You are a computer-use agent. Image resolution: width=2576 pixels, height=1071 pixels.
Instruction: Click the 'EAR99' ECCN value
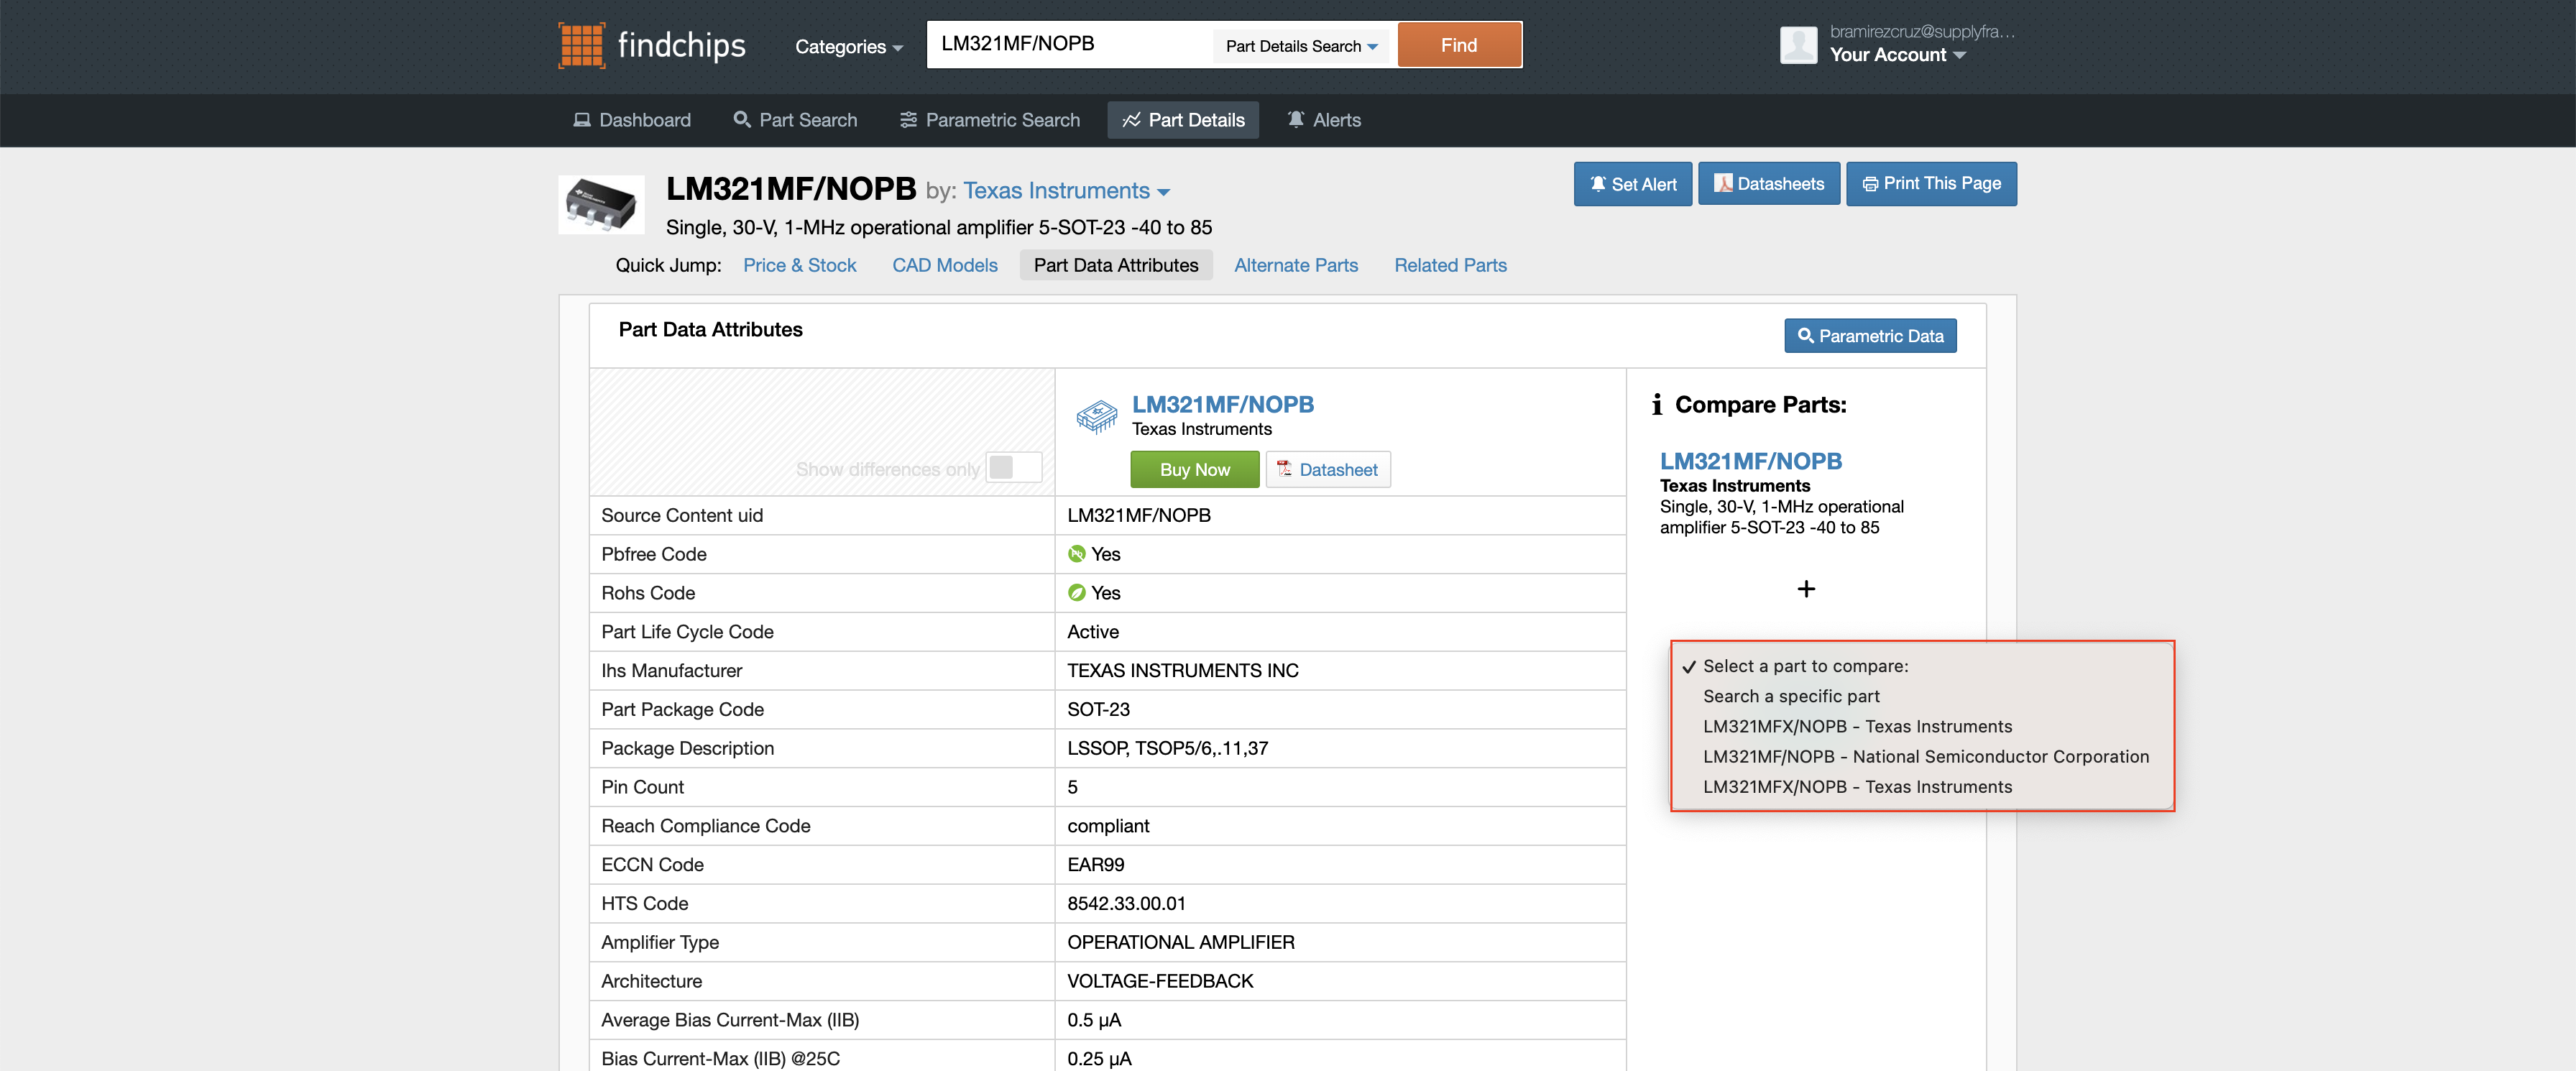pos(1095,865)
